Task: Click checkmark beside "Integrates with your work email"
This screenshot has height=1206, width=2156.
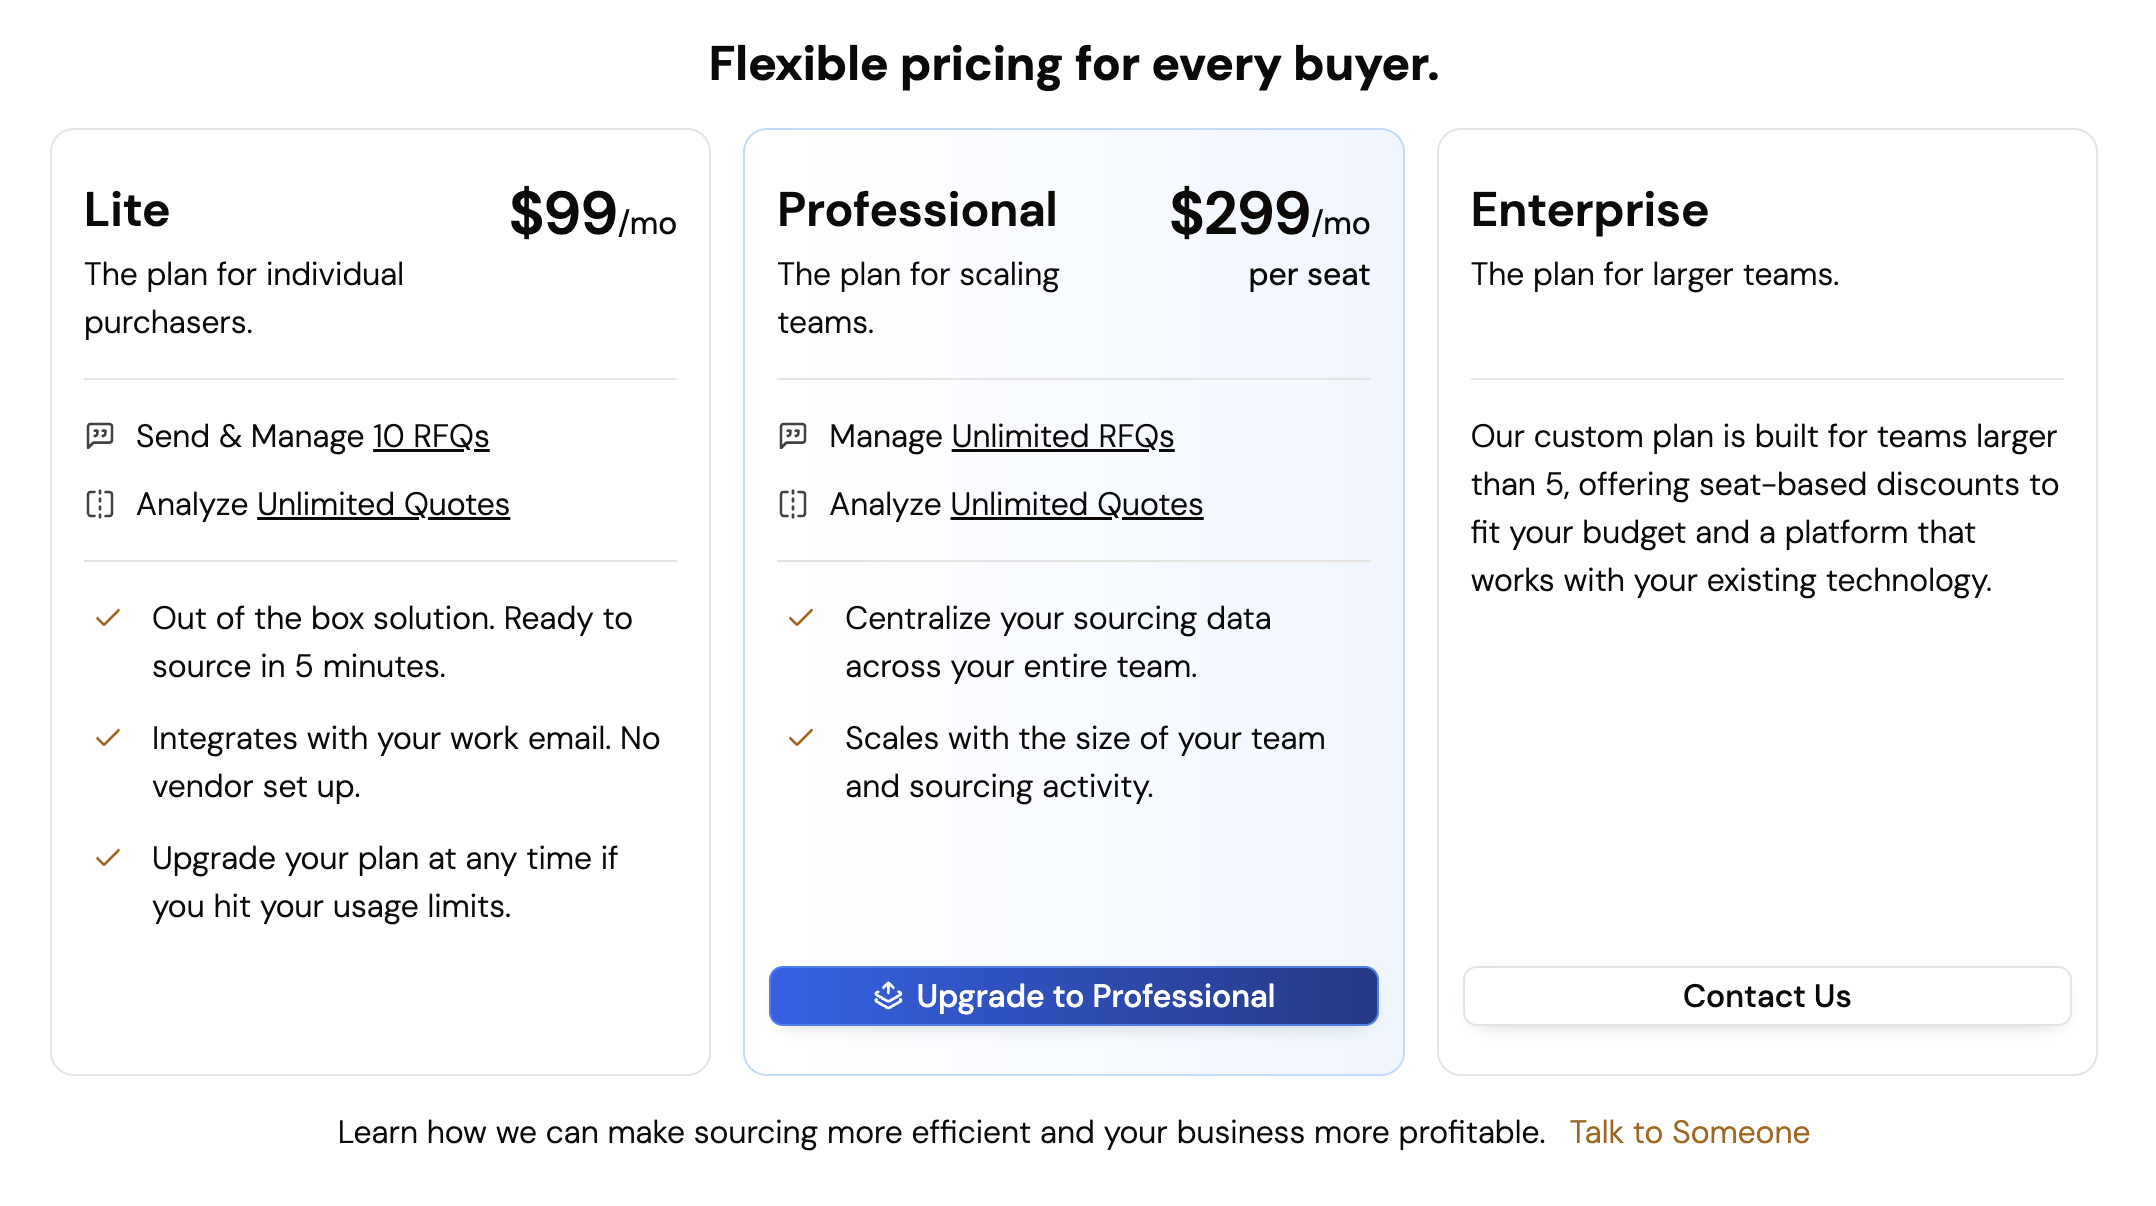Action: 108,738
